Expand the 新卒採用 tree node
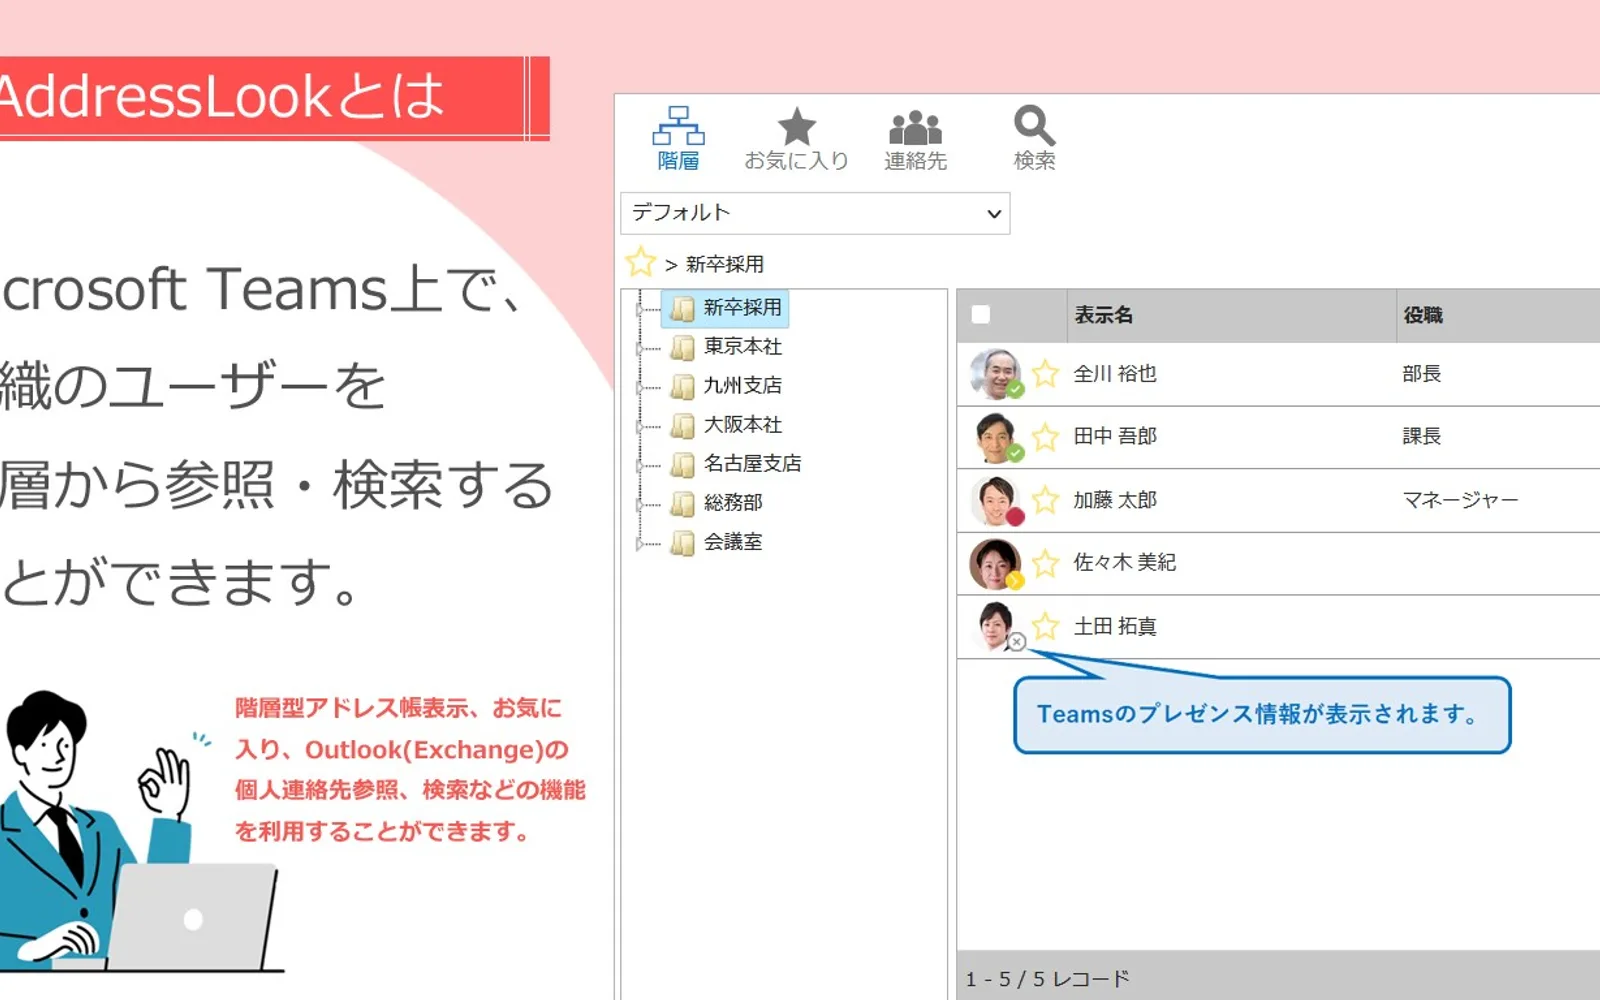The image size is (1600, 1000). coord(640,310)
